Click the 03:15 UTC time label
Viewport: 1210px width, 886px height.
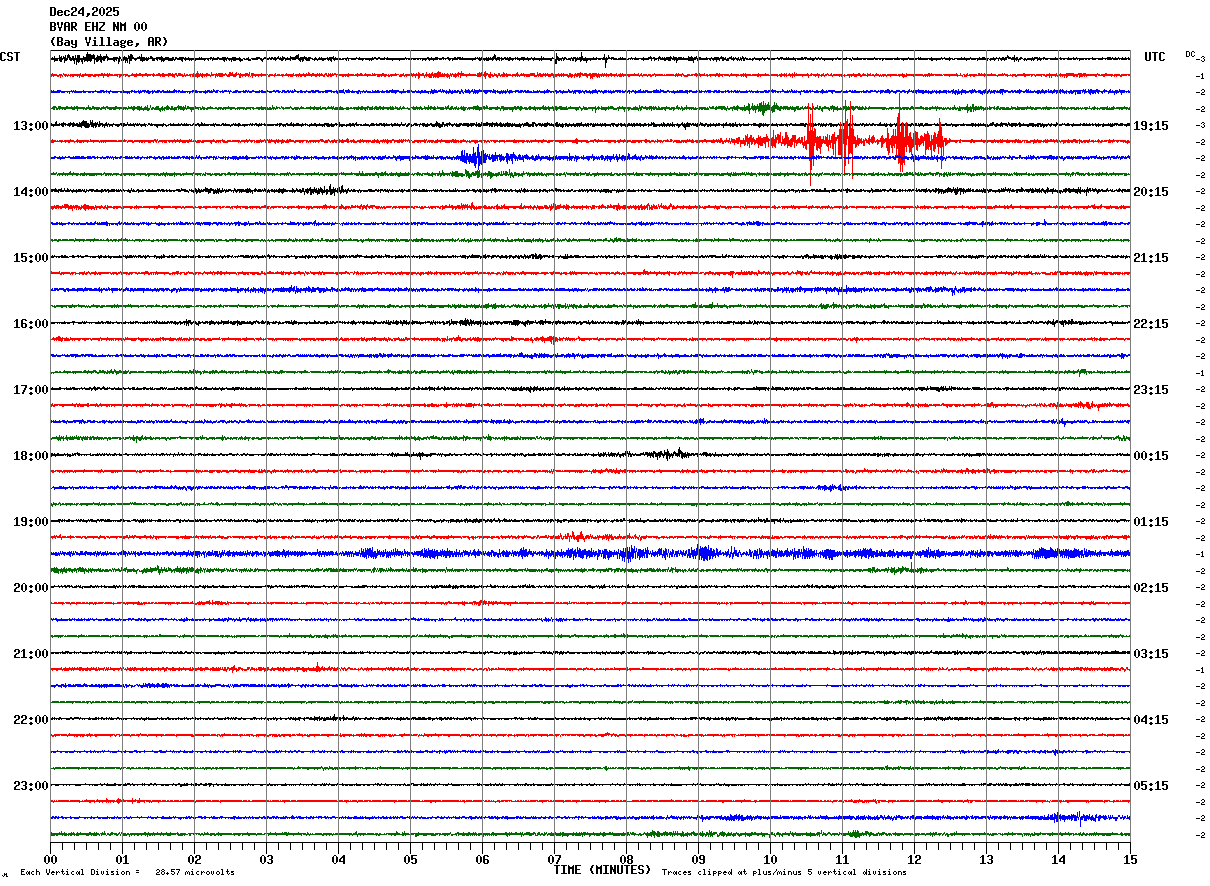(1151, 654)
